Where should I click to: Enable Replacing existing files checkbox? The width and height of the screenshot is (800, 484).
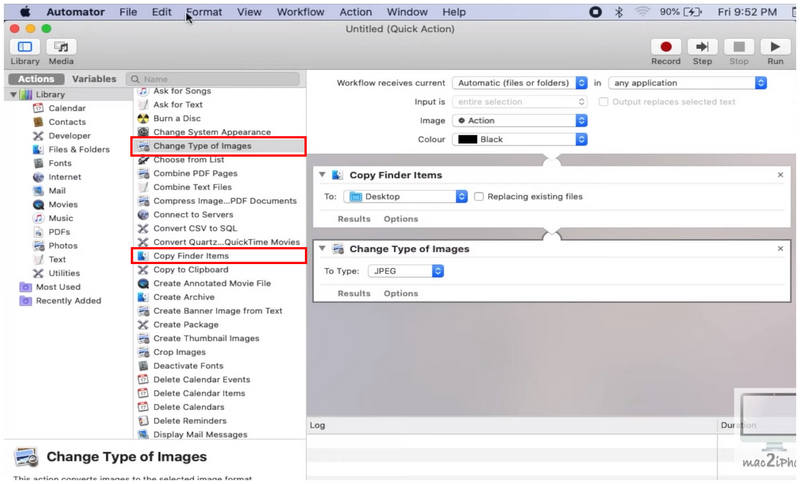click(479, 197)
